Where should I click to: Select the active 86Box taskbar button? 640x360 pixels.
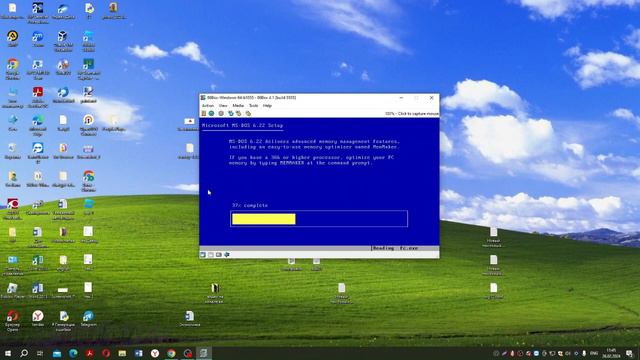(203, 353)
